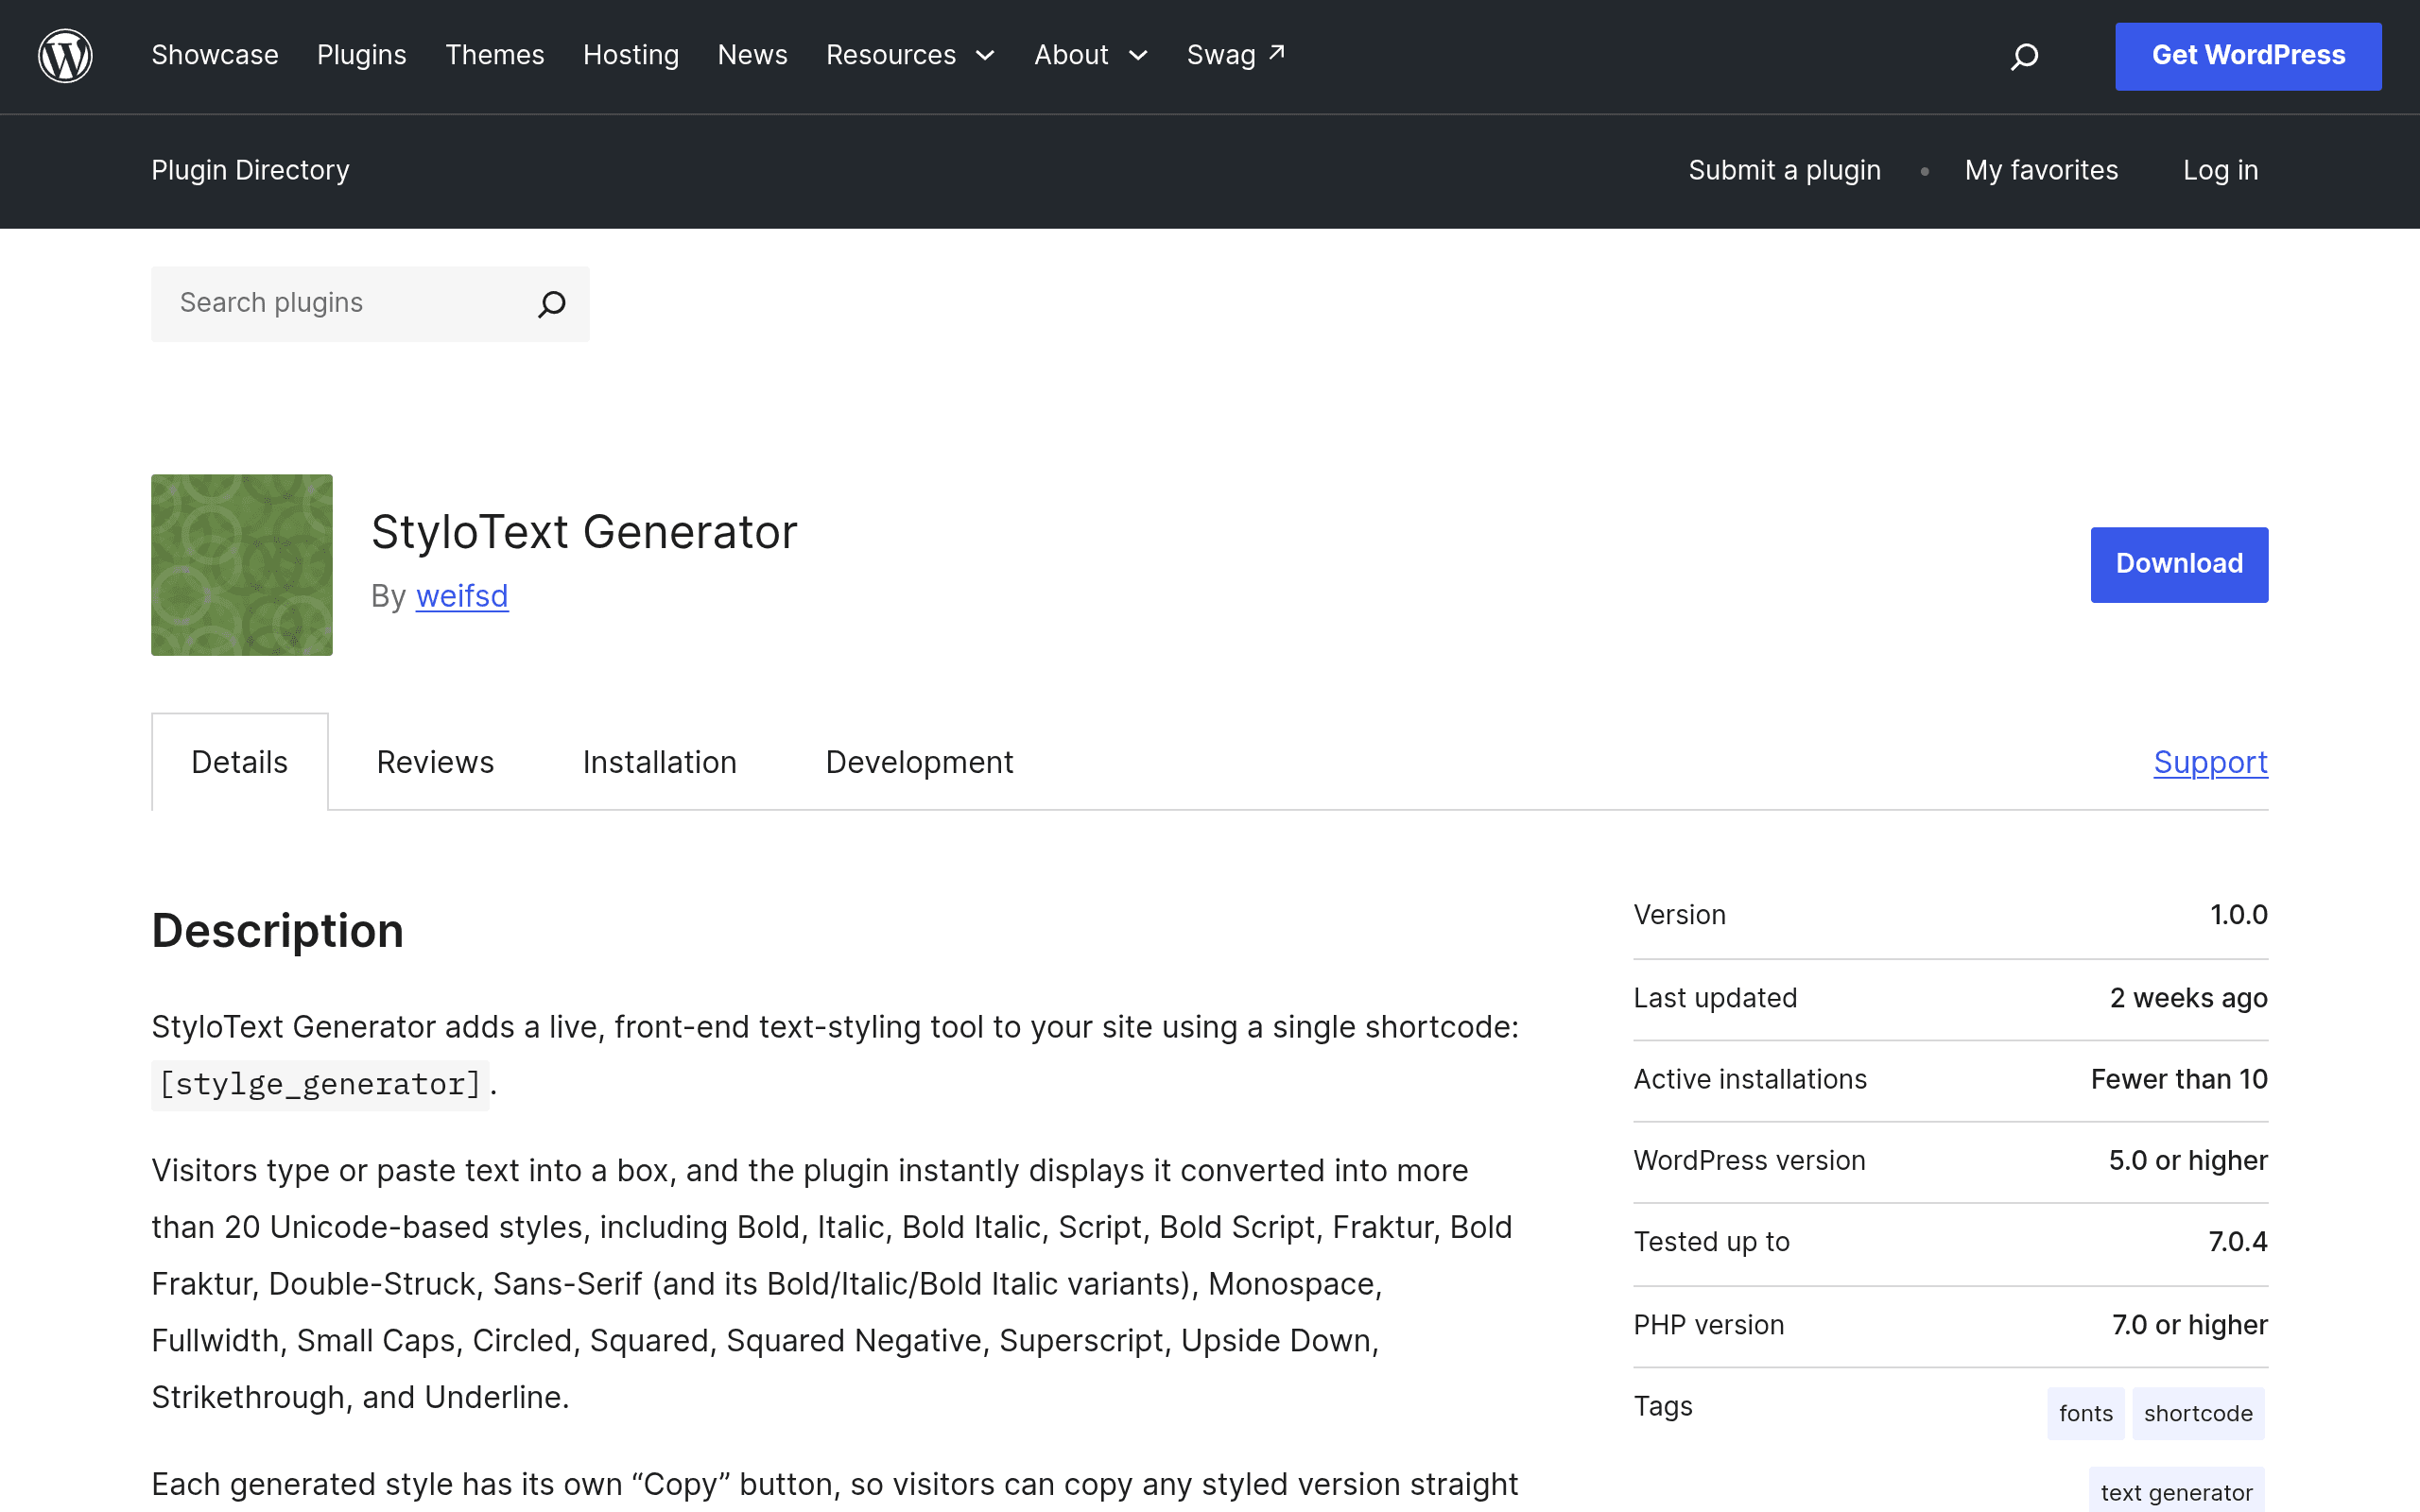Open author weifsd profile link
The width and height of the screenshot is (2420, 1512).
click(462, 596)
